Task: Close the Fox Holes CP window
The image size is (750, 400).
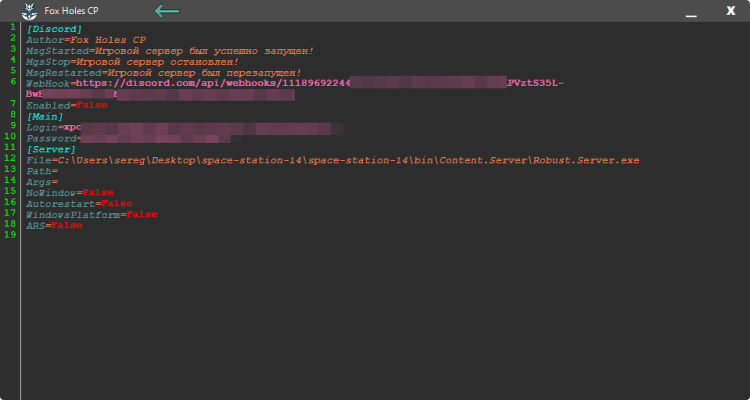Action: (x=730, y=11)
